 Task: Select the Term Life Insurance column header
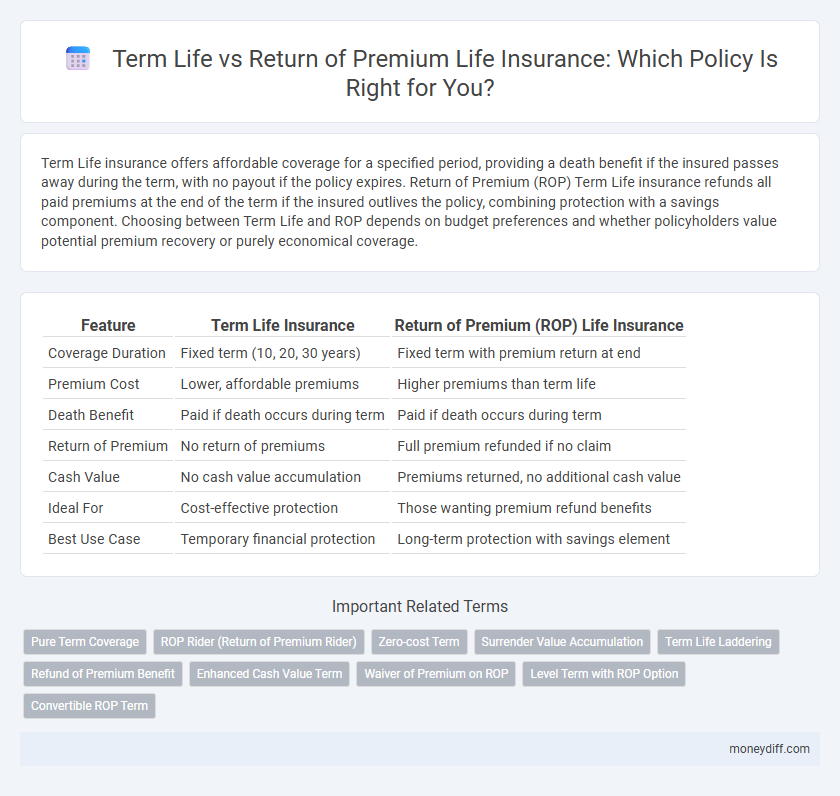tap(283, 325)
